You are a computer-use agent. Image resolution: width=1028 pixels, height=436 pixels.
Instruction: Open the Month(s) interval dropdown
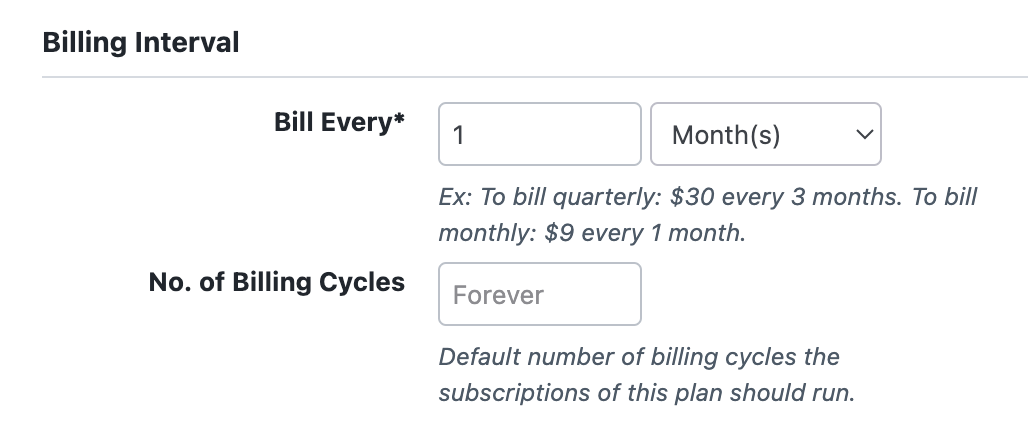765,134
